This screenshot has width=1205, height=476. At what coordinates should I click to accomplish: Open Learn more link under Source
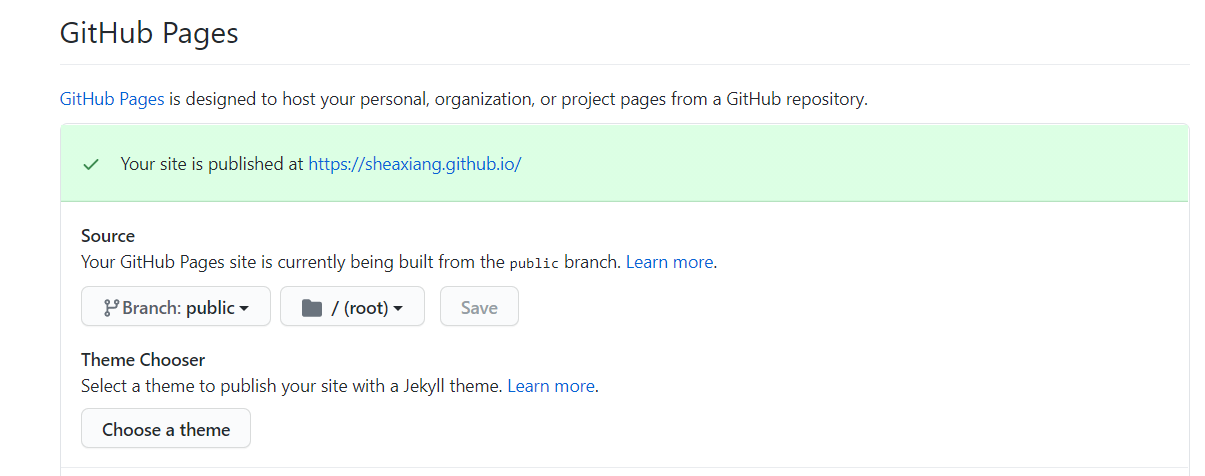click(x=669, y=262)
